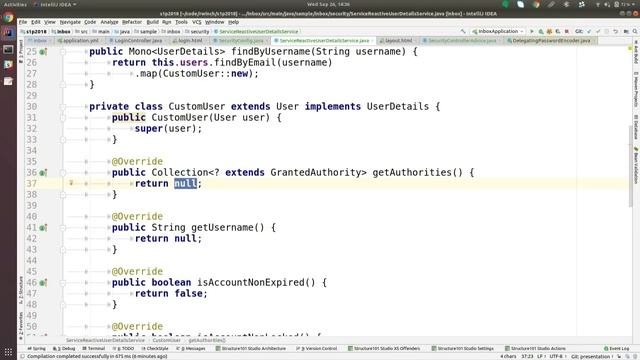Collapse getUsername method fold on line 41

[x=63, y=228]
